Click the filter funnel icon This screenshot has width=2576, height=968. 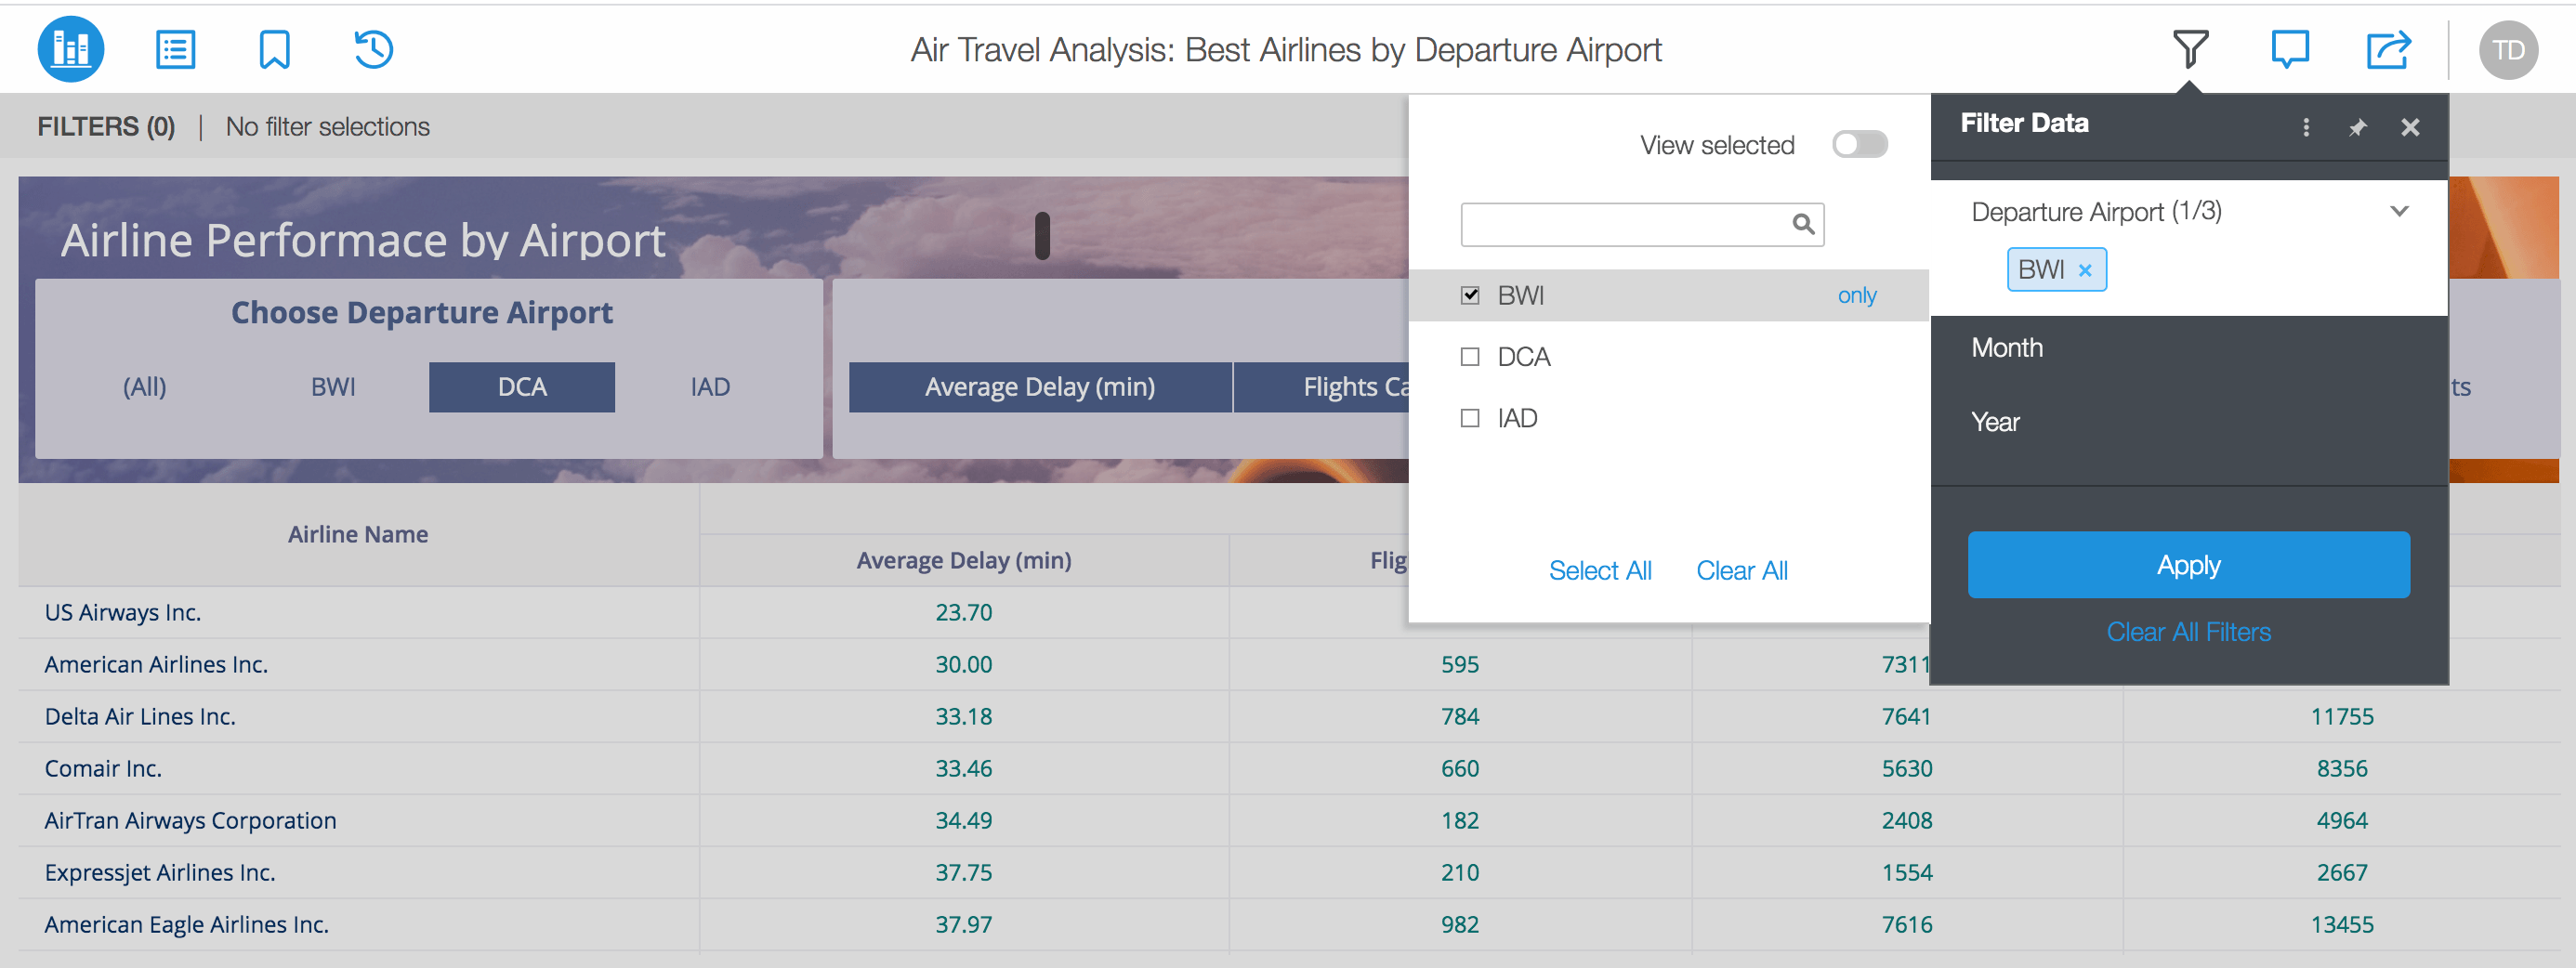click(x=2189, y=48)
